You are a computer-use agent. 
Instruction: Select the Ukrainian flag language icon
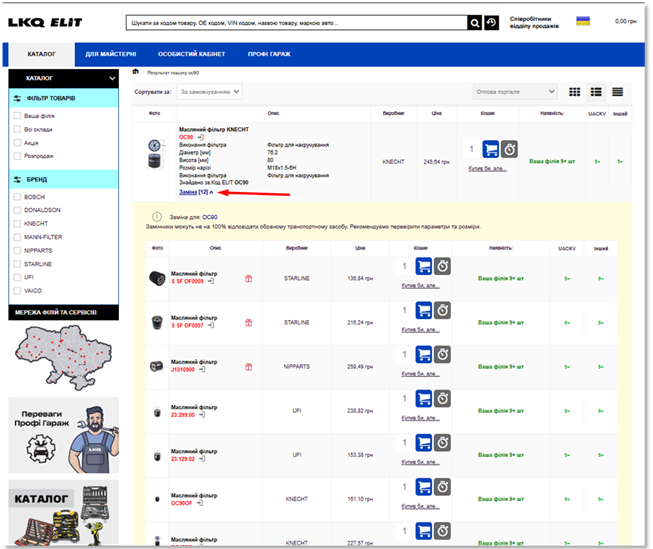(x=583, y=21)
